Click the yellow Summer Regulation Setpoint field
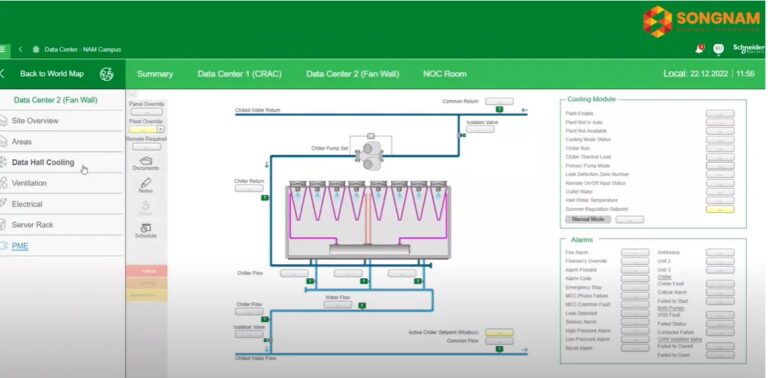Viewport: 768px width, 378px height. [720, 209]
